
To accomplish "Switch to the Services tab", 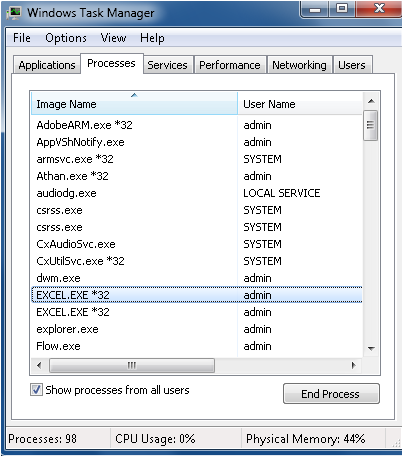I will click(168, 65).
